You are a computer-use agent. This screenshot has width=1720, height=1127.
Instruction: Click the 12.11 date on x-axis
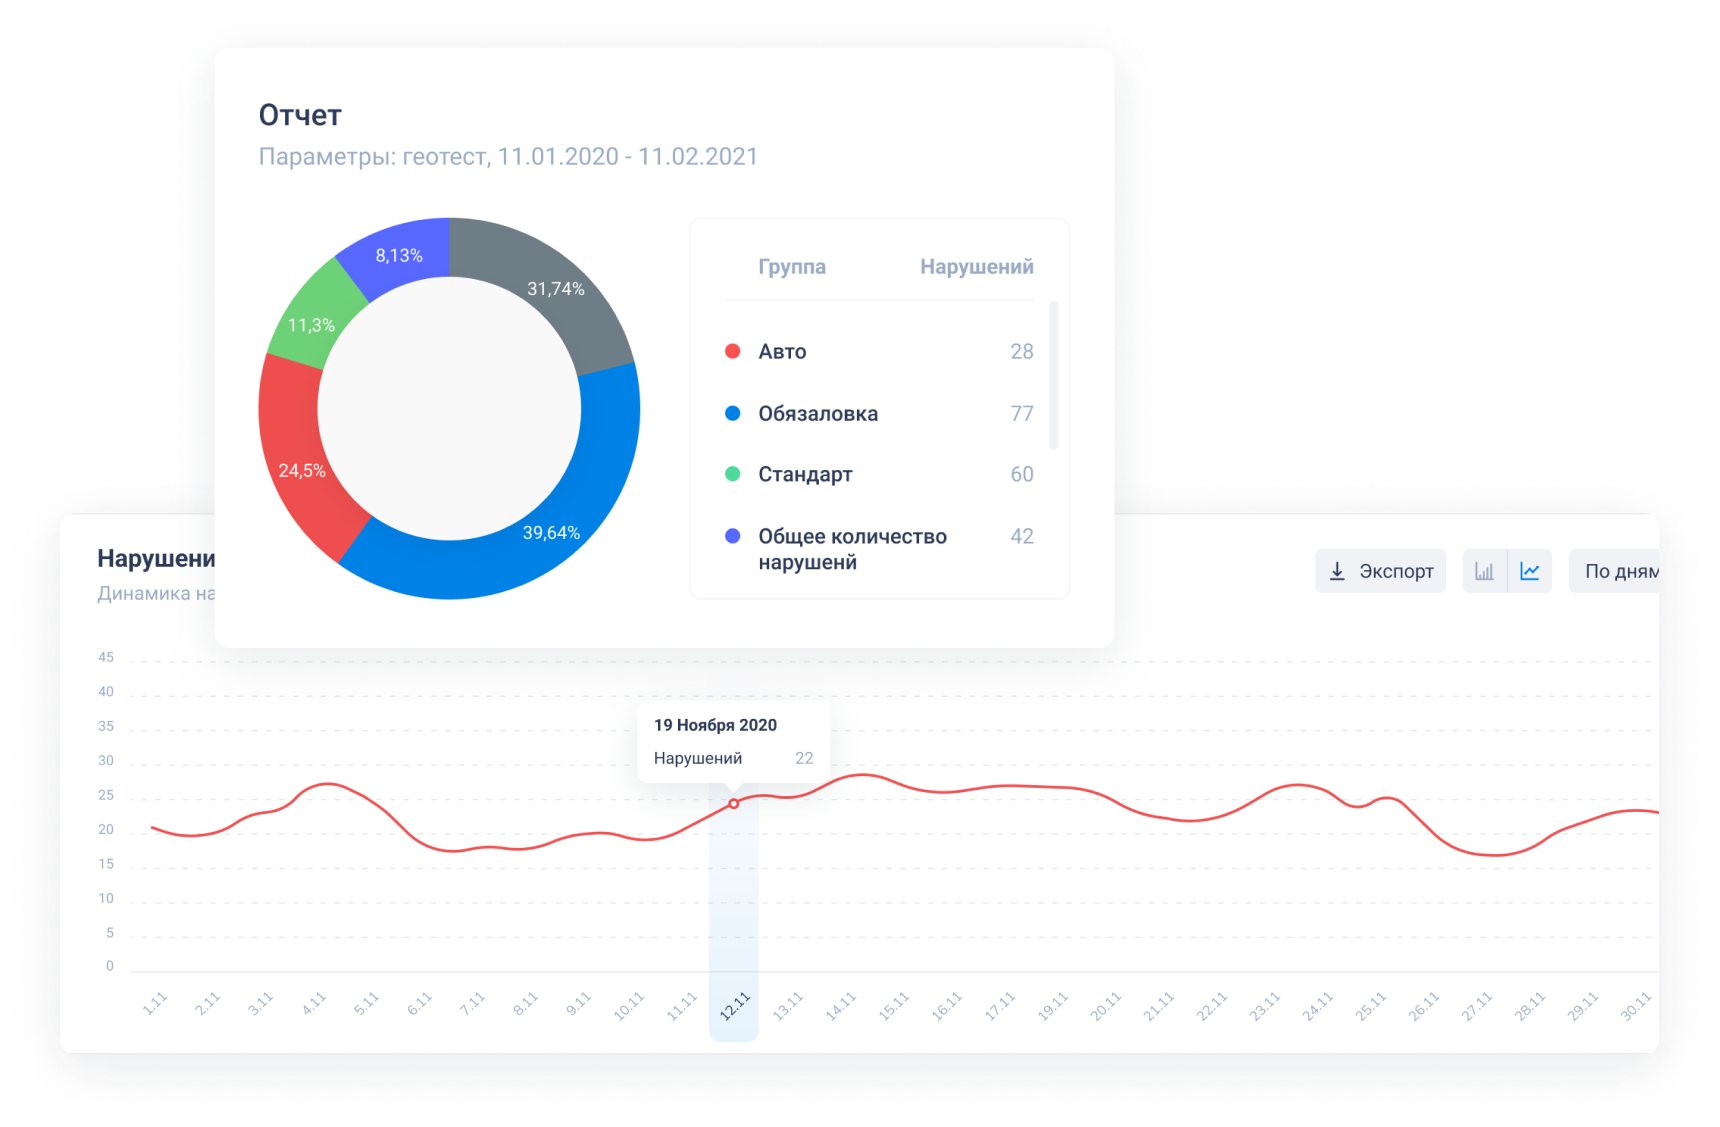point(735,1006)
